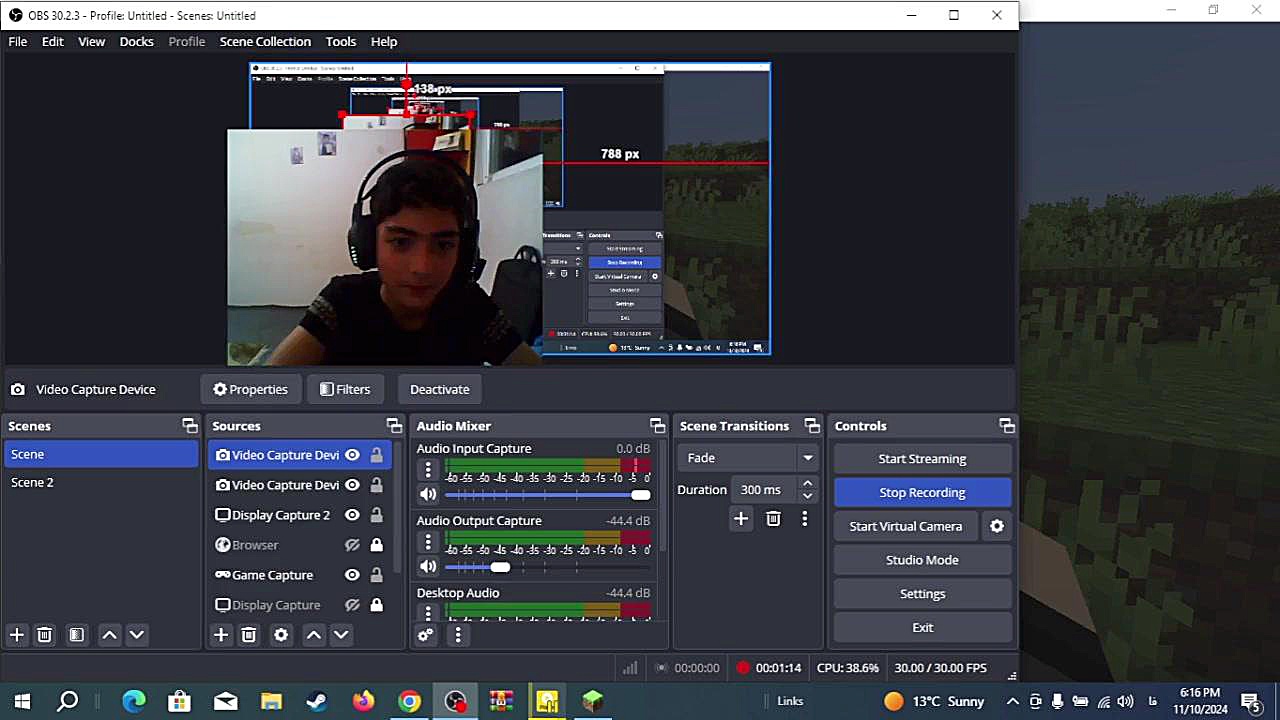This screenshot has width=1280, height=720.
Task: Open Microsoft Edge from the taskbar
Action: click(133, 701)
